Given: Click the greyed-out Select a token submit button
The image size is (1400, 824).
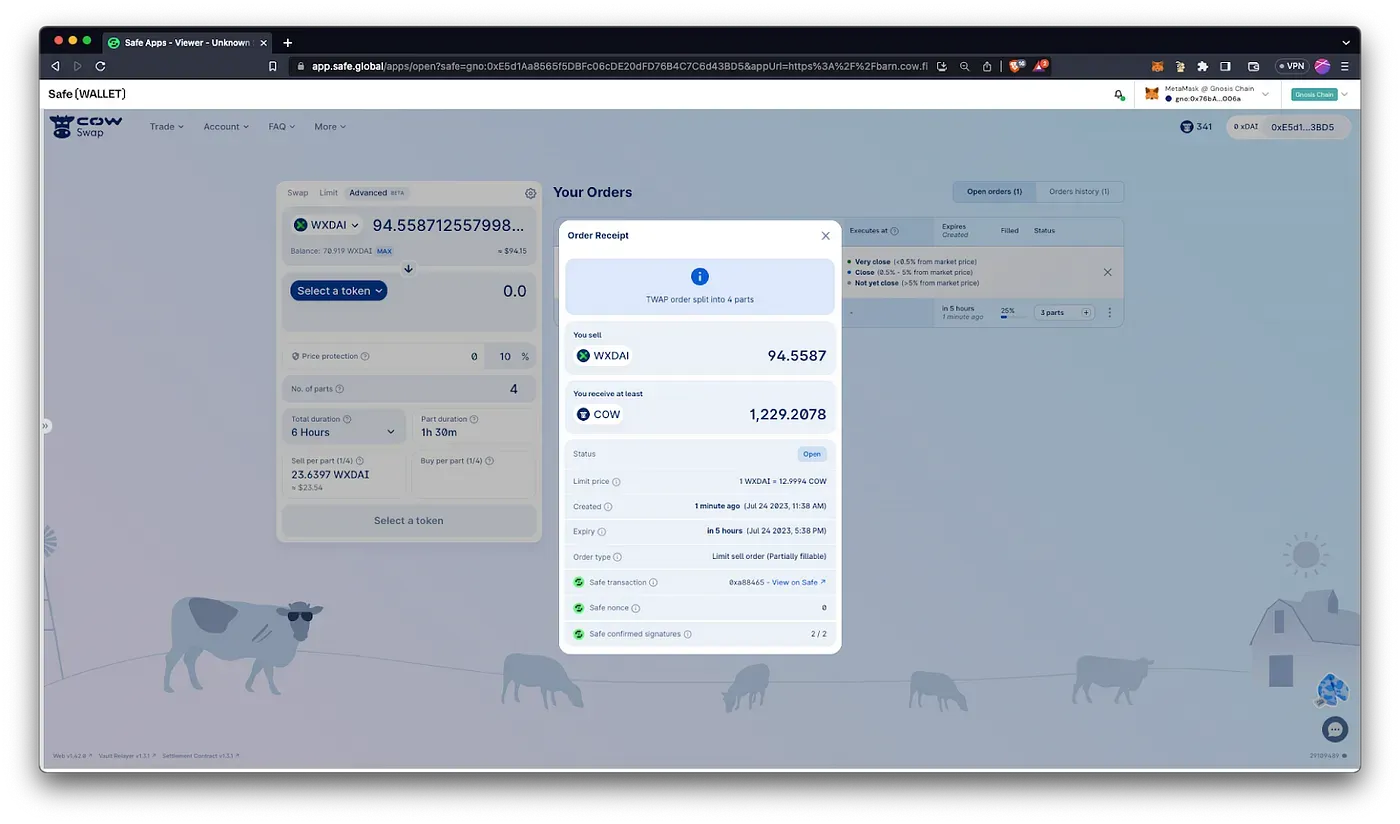Looking at the screenshot, I should (x=409, y=520).
